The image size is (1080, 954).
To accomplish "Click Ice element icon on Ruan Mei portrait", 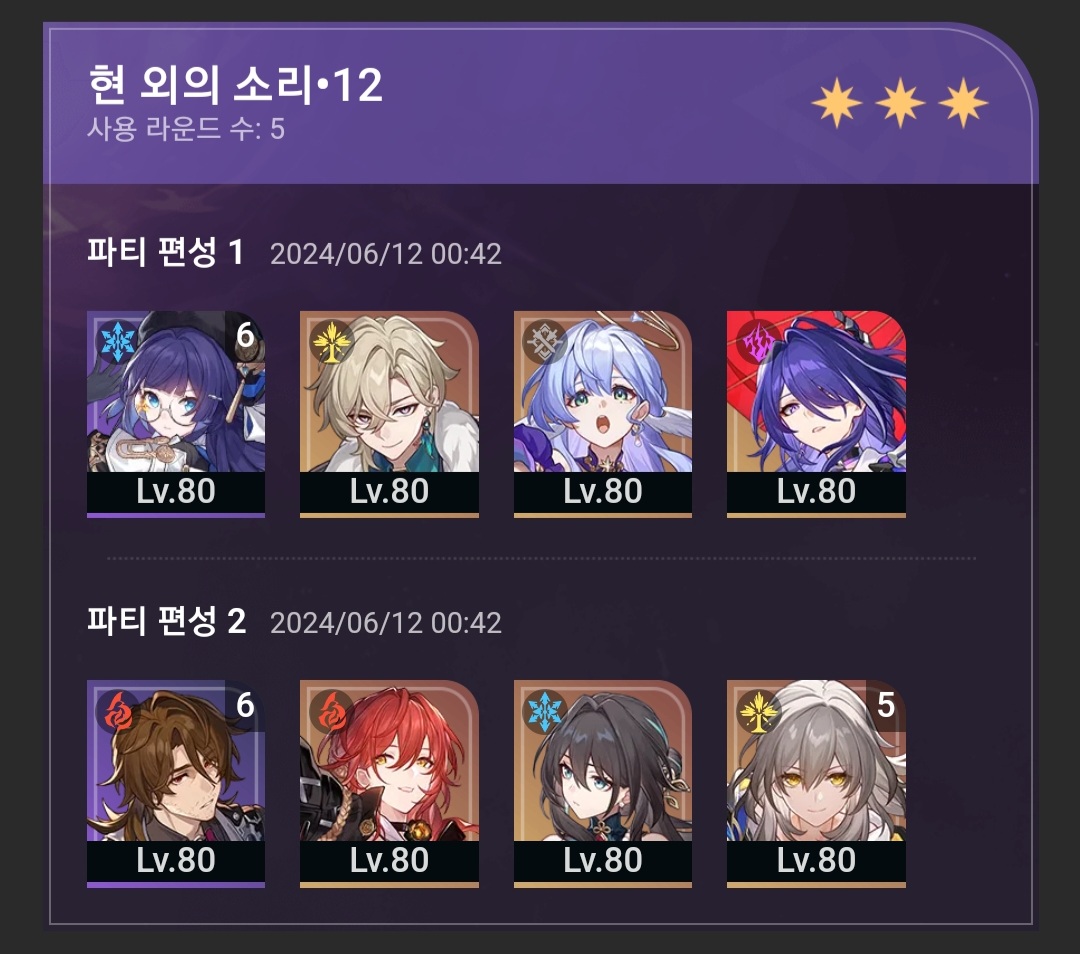I will coord(545,711).
